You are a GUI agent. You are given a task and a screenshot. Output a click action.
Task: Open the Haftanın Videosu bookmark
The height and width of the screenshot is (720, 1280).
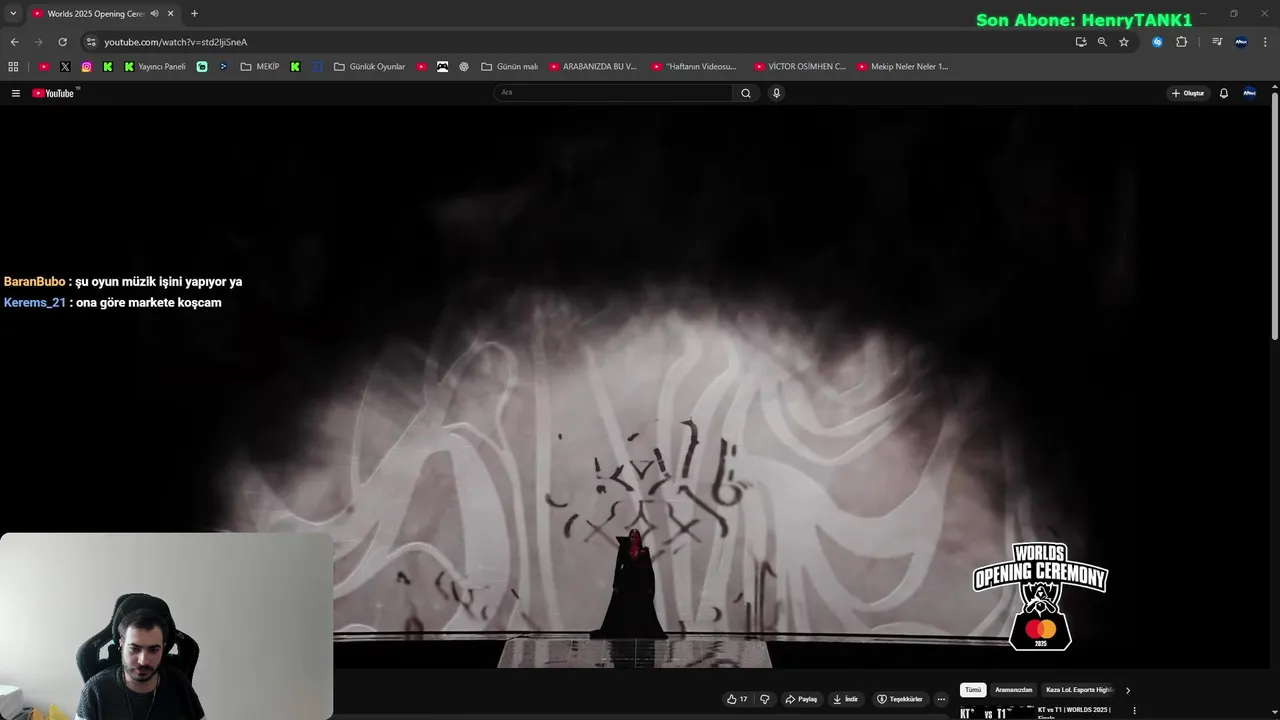click(694, 67)
